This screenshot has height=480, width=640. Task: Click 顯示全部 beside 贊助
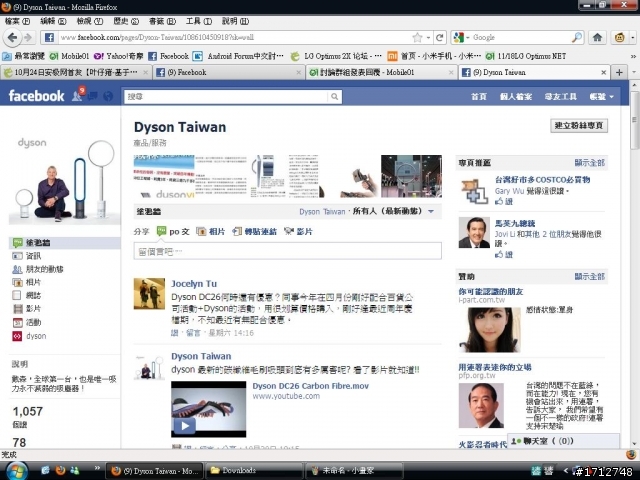click(589, 276)
